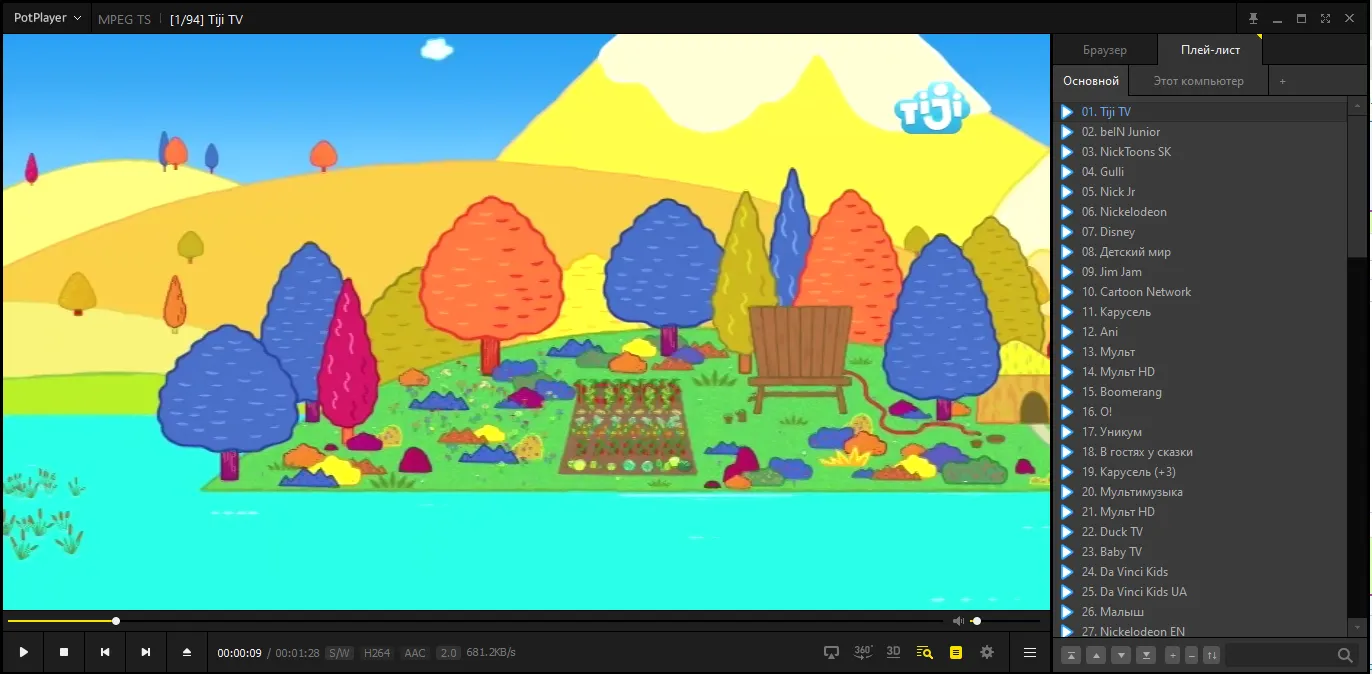Seek to the middle of the timeline

click(x=475, y=621)
